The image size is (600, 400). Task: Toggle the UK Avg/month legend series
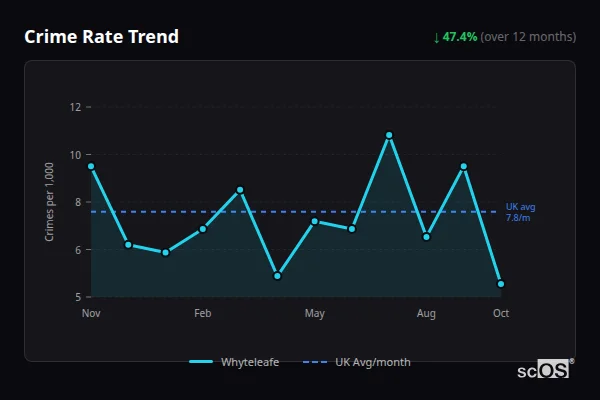356,362
